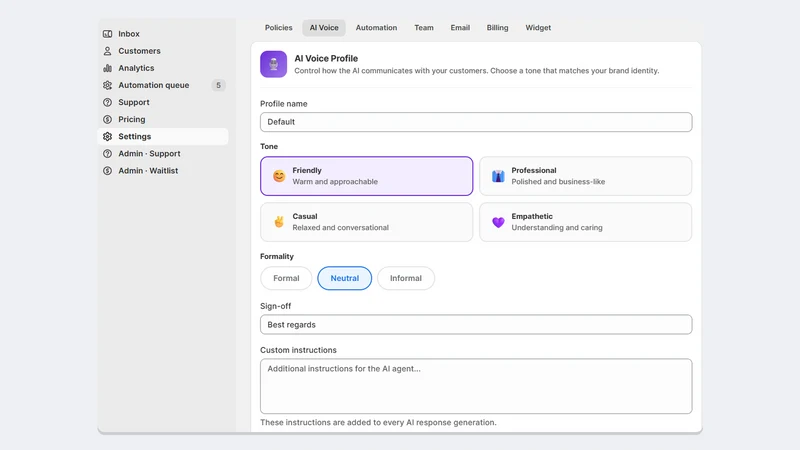Select the Professional tone card
Screen dimensions: 800x450
[x=586, y=176]
